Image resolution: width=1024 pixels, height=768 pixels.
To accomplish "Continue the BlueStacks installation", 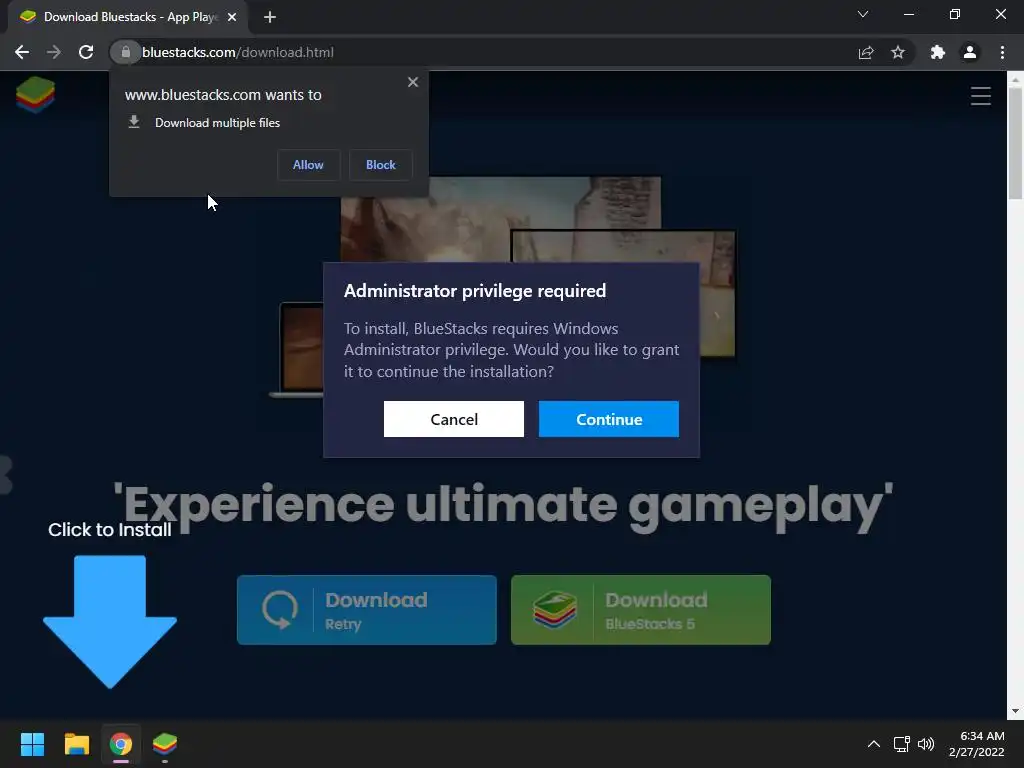I will tap(609, 419).
